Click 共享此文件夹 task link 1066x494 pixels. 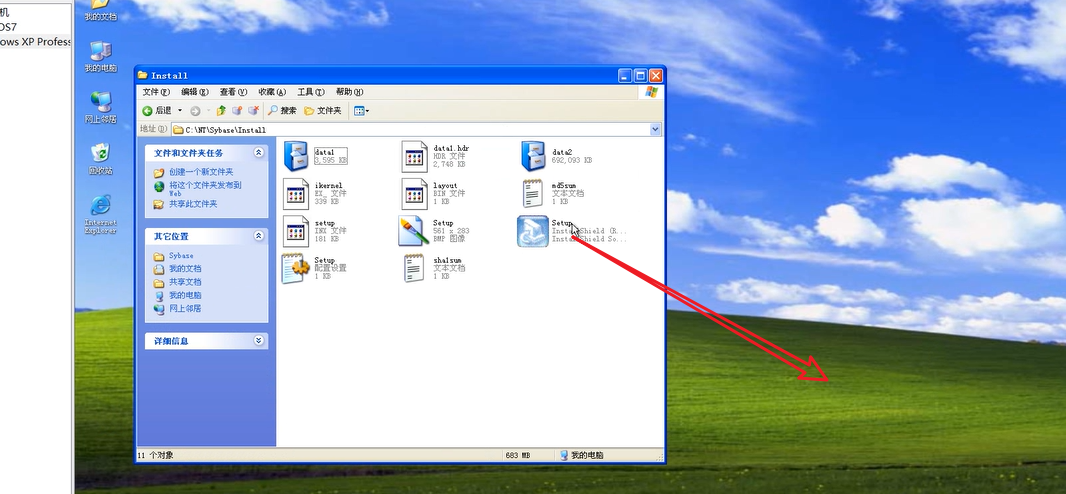(x=193, y=204)
